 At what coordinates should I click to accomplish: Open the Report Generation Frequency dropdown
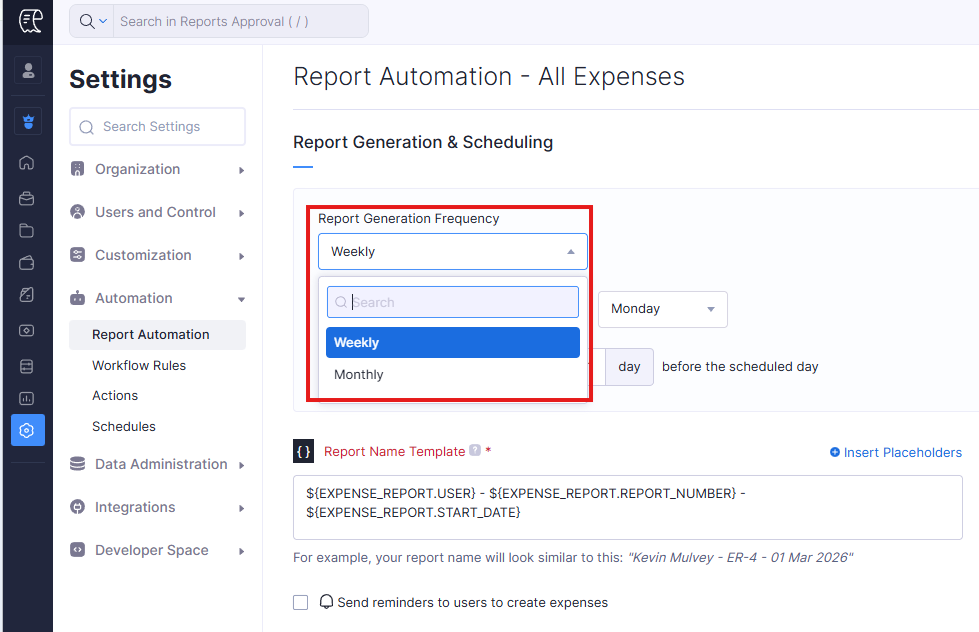(452, 252)
